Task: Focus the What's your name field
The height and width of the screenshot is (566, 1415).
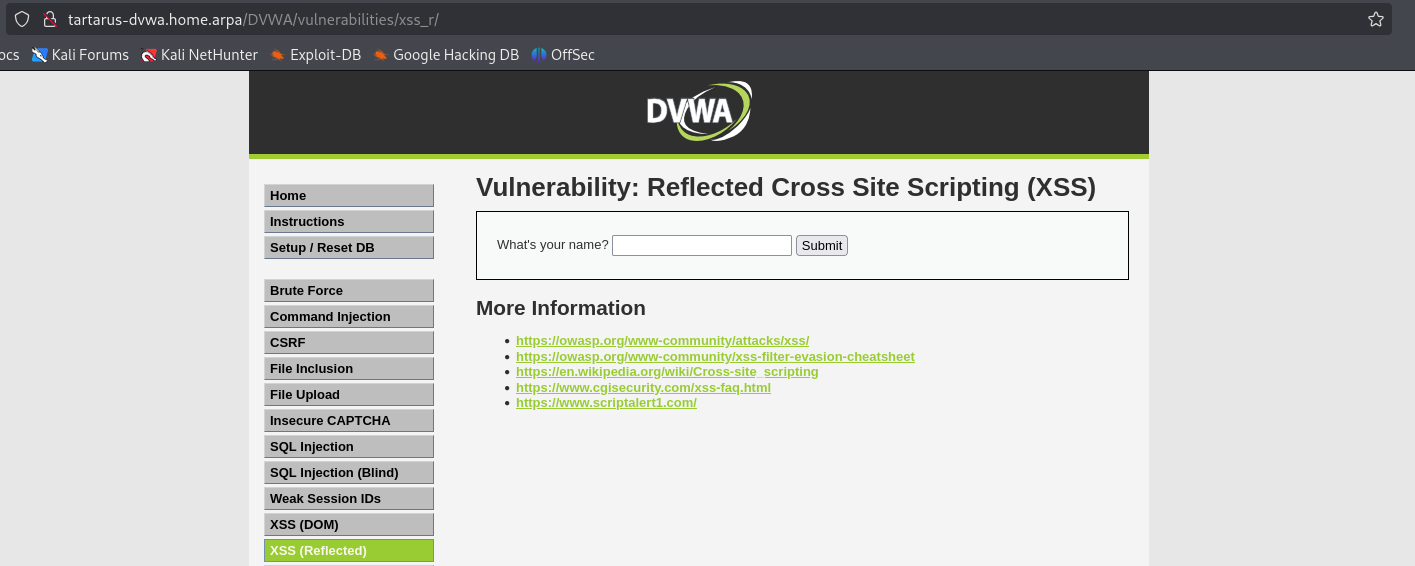Action: (701, 246)
